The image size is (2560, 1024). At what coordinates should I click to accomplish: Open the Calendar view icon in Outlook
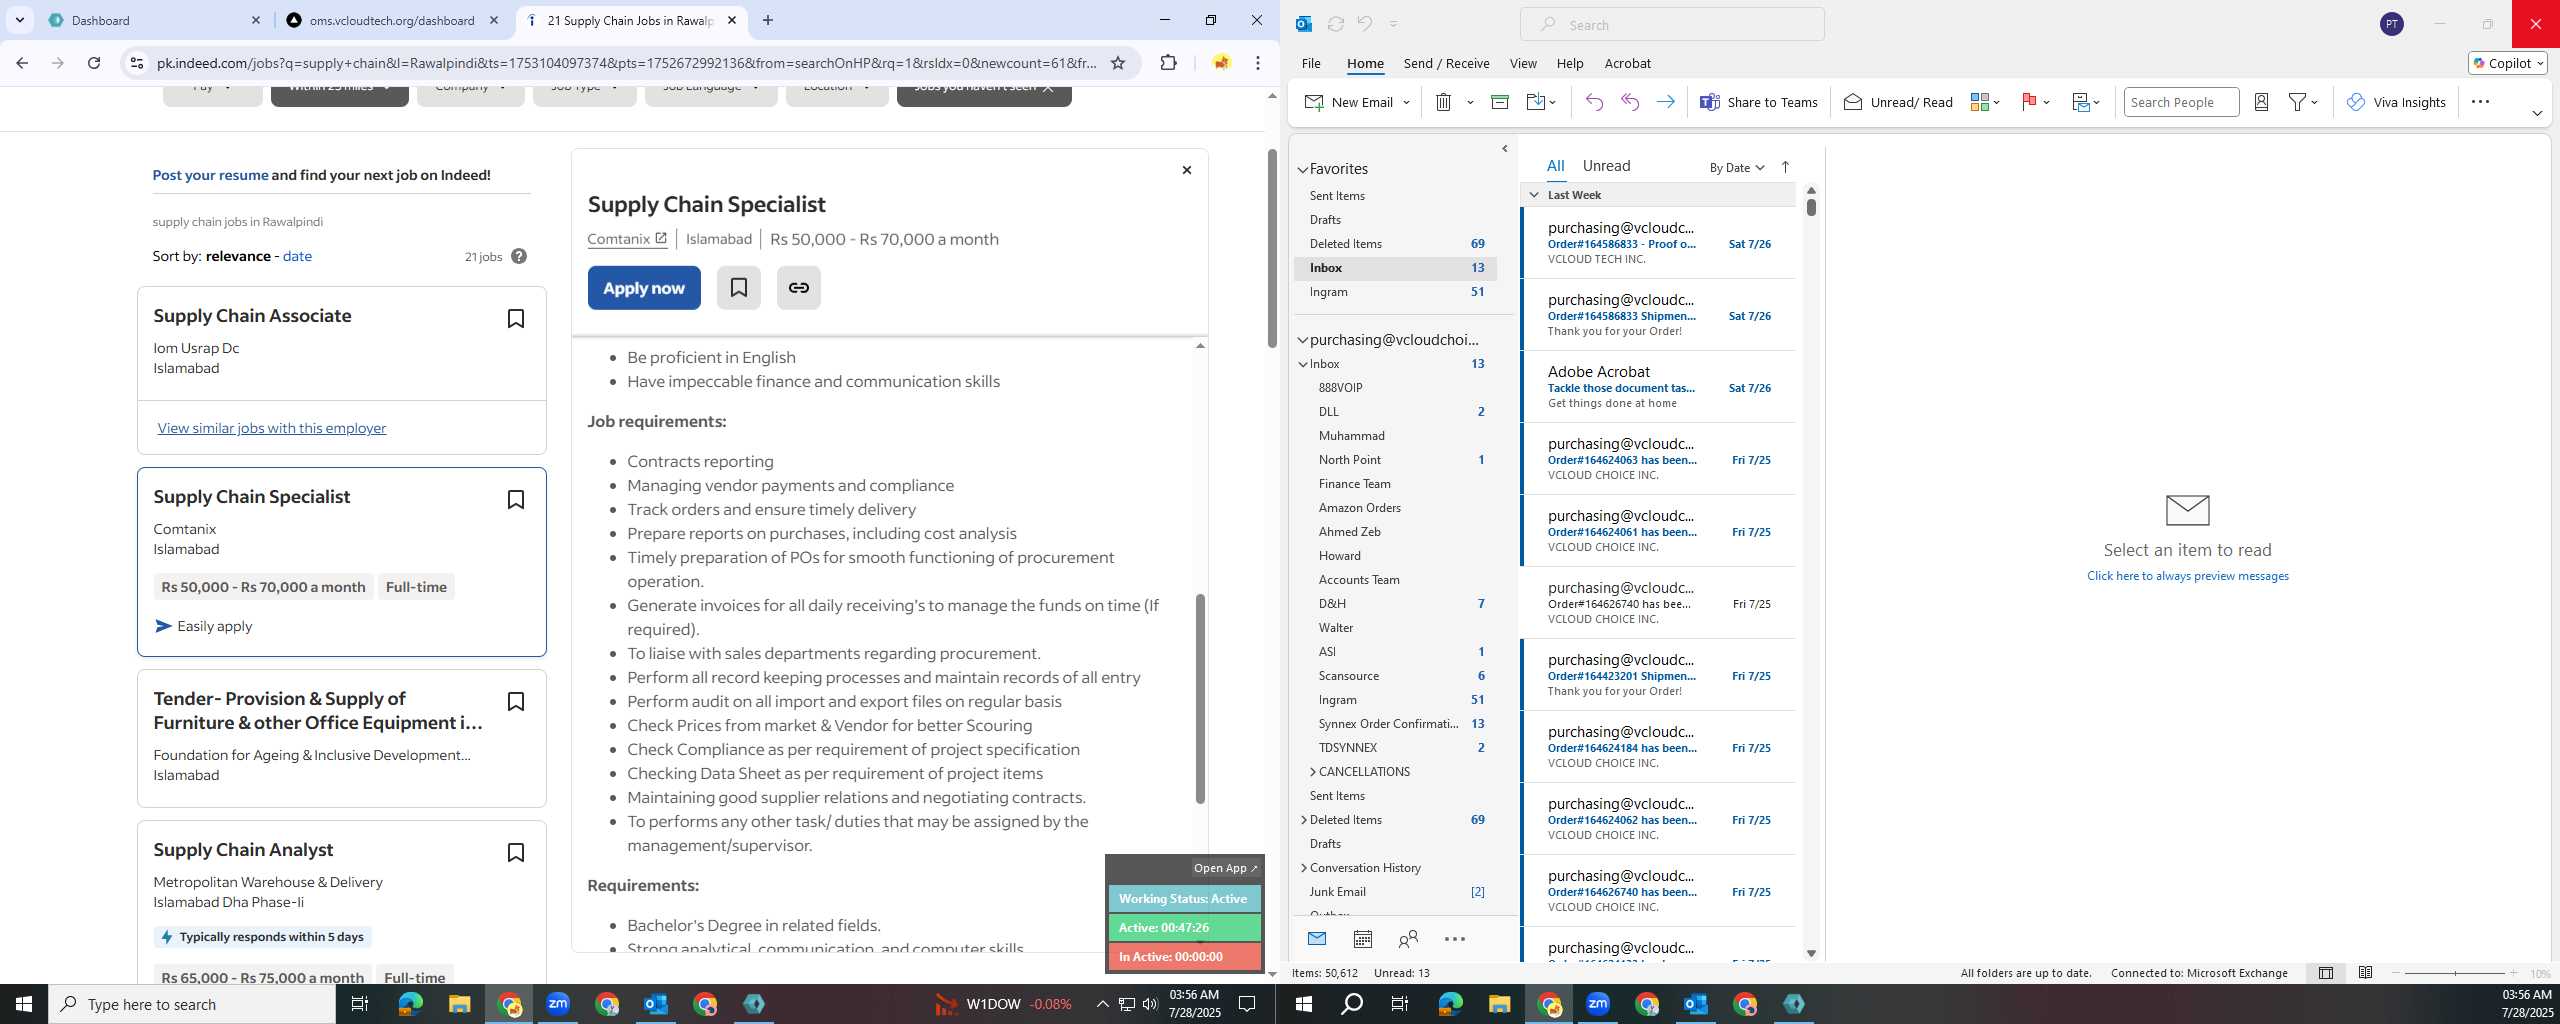(x=1362, y=939)
